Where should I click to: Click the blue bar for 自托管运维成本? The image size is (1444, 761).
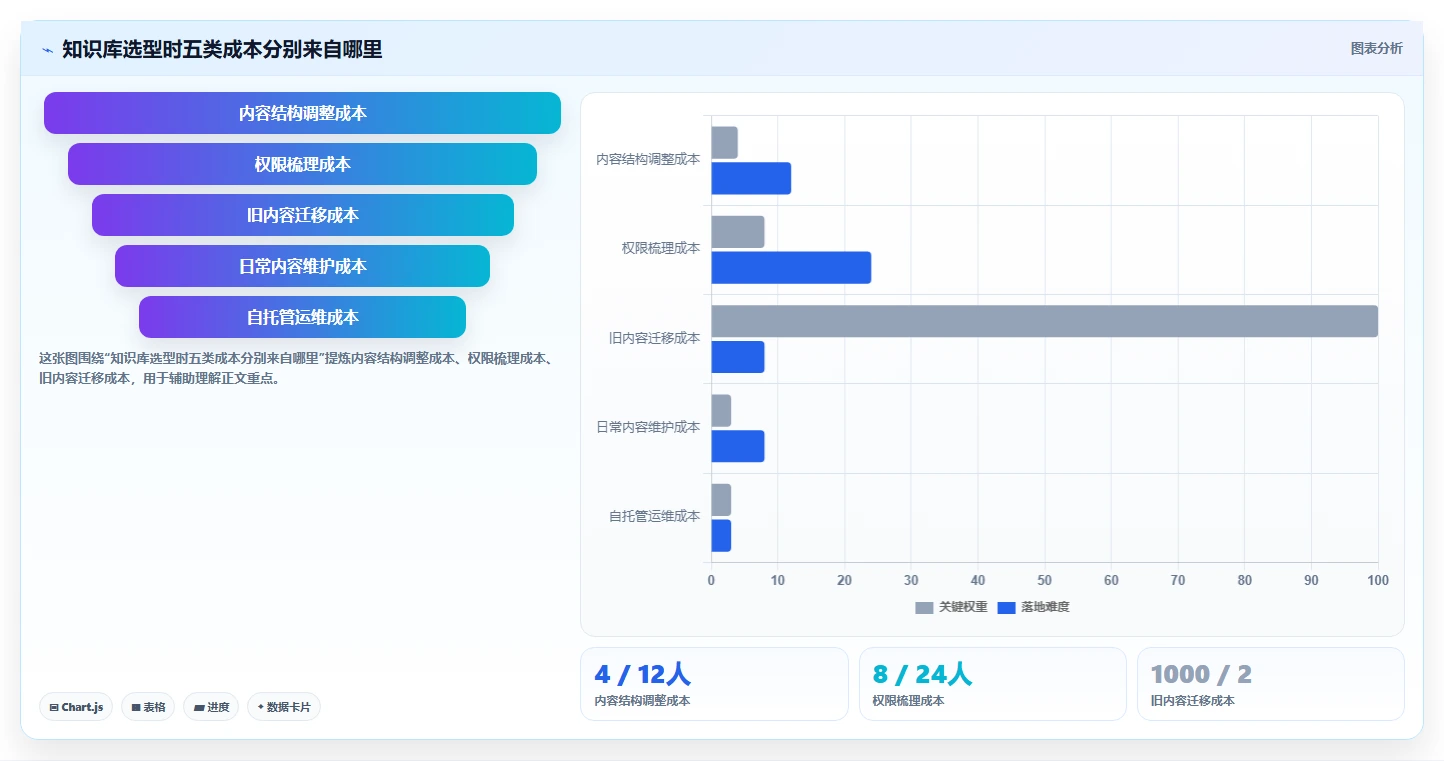click(x=721, y=535)
